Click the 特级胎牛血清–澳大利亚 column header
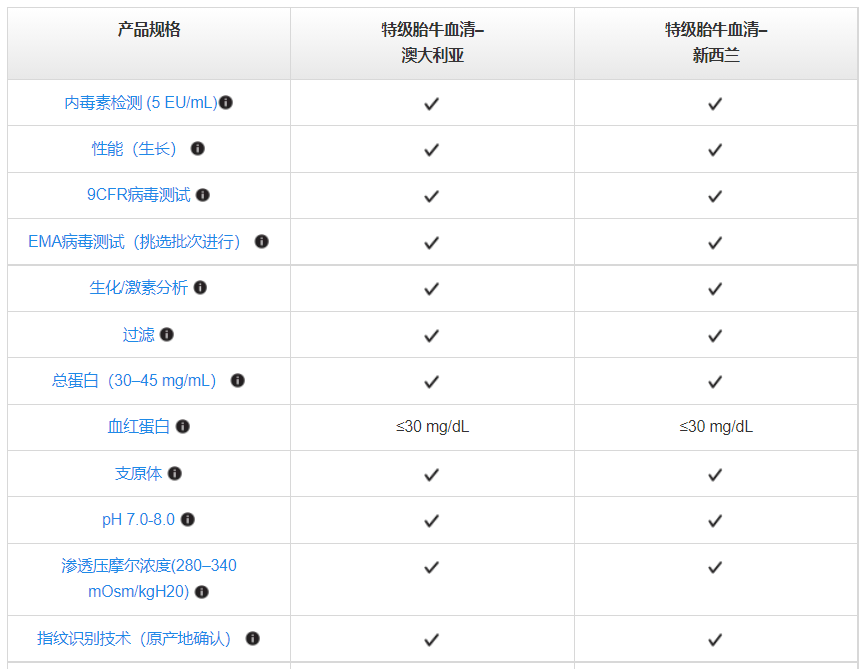The width and height of the screenshot is (865, 669). [432, 43]
